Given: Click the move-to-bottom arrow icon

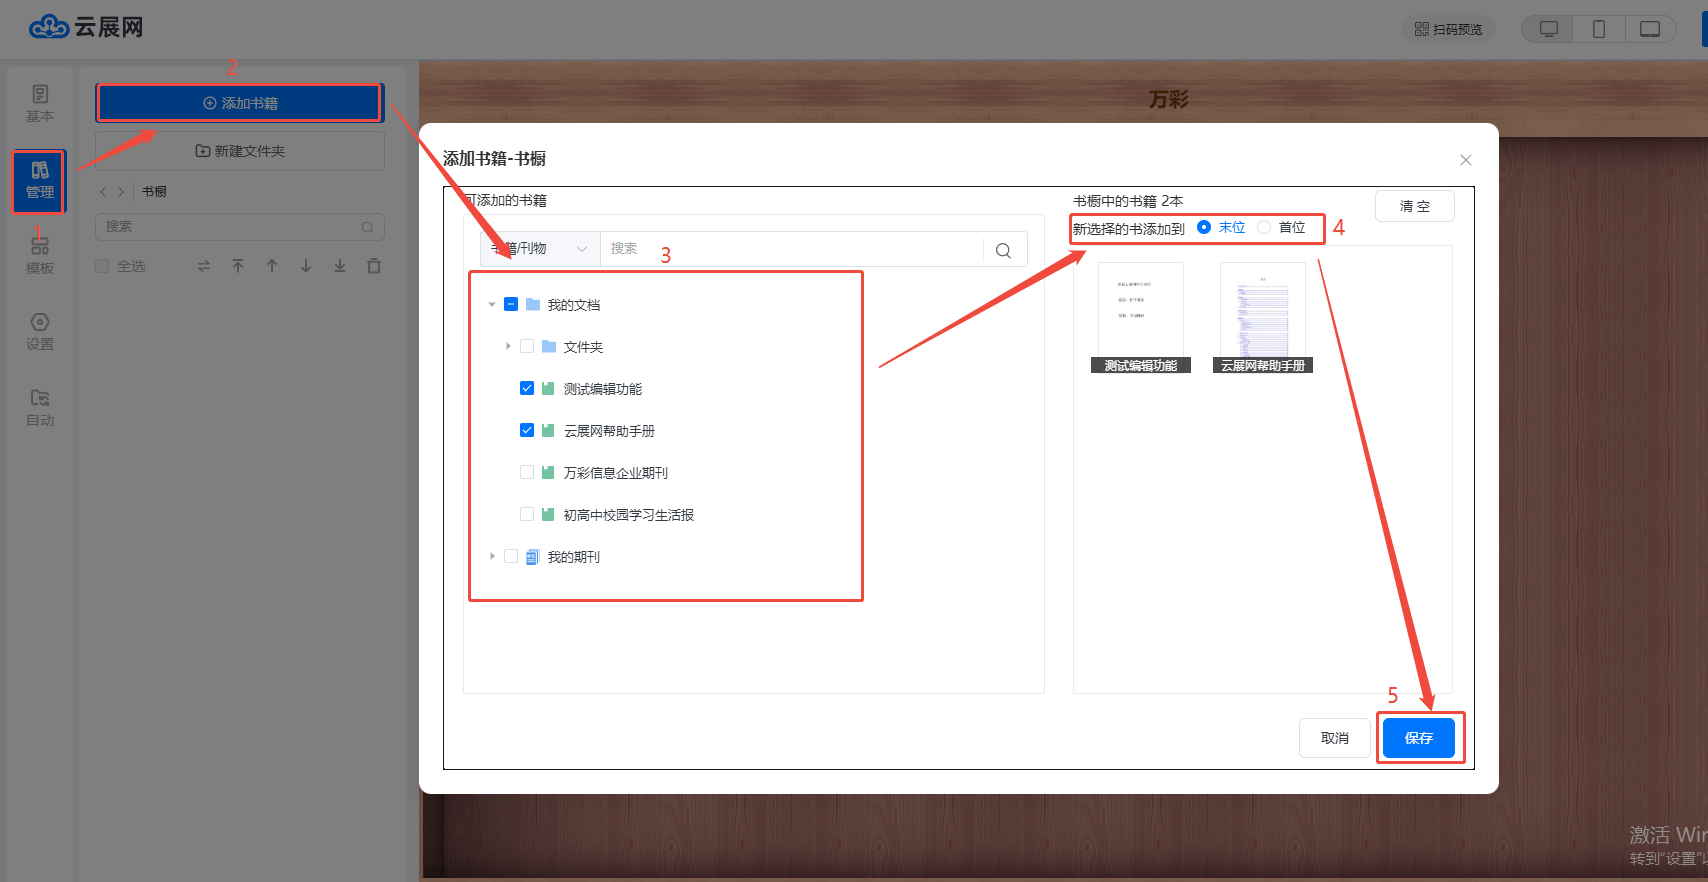Looking at the screenshot, I should 340,266.
